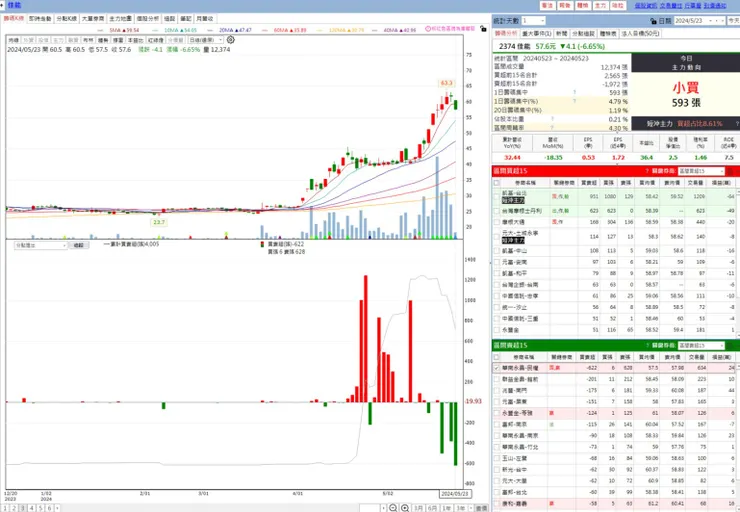The image size is (740, 512).
Task: Open the 日線(還原) period dropdown
Action: (x=205, y=41)
